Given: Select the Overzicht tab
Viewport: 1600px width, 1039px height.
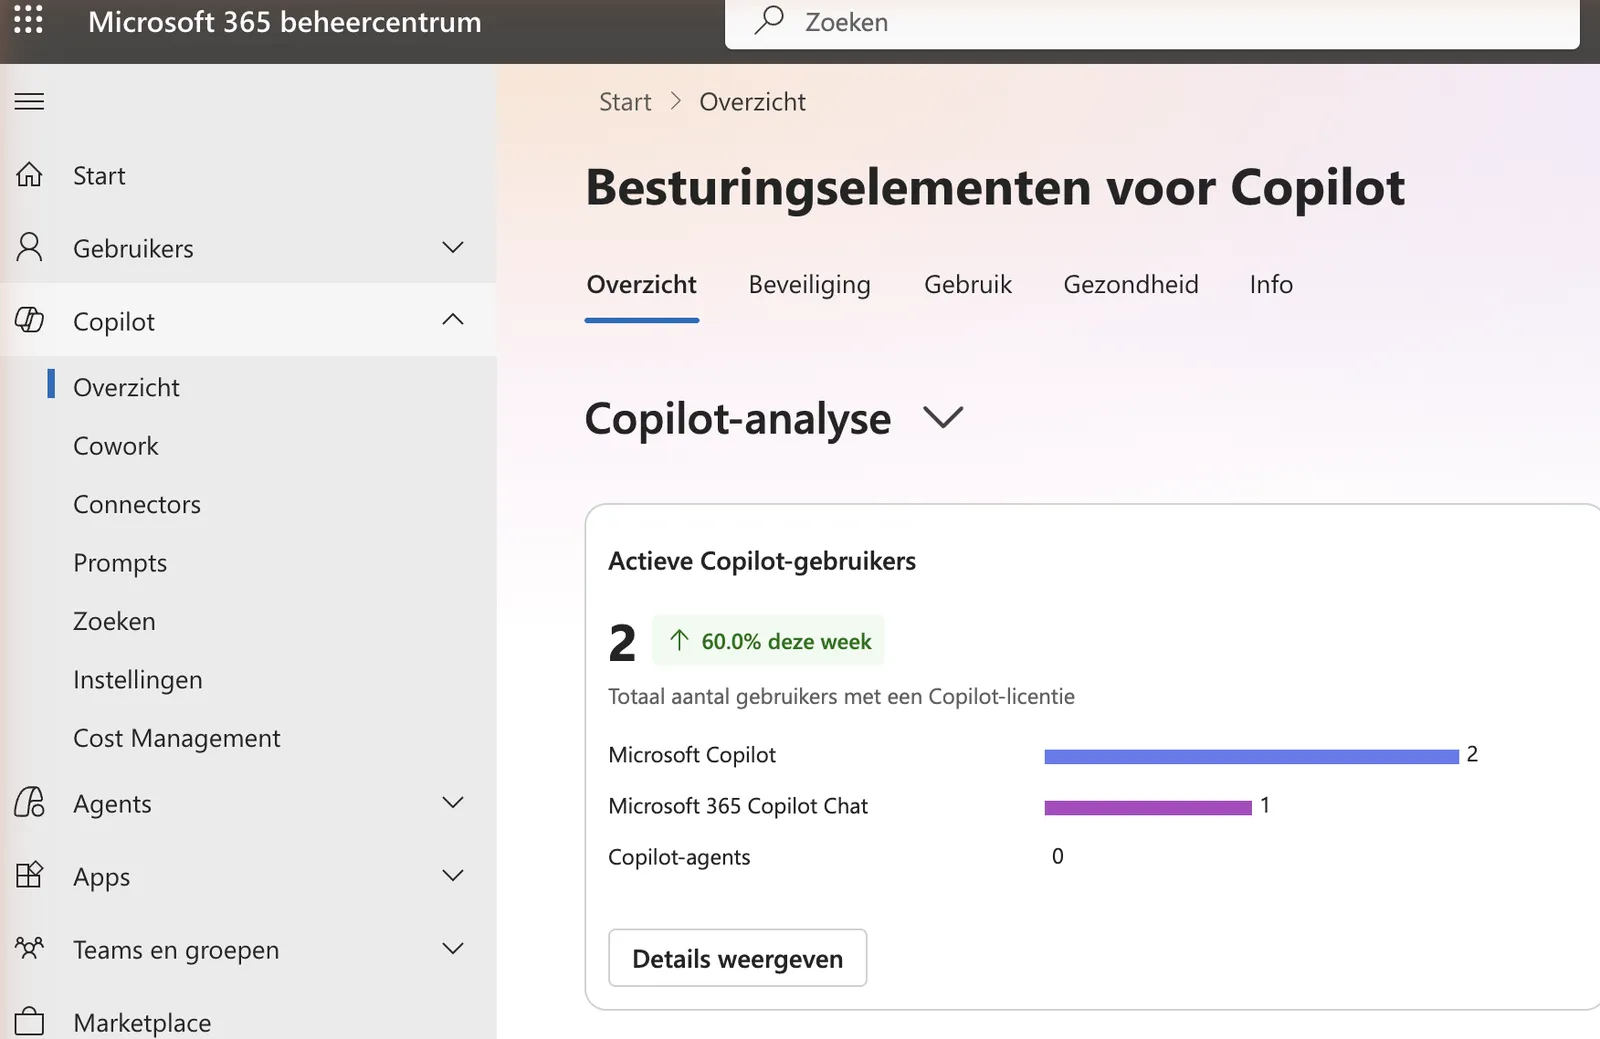Looking at the screenshot, I should (642, 285).
